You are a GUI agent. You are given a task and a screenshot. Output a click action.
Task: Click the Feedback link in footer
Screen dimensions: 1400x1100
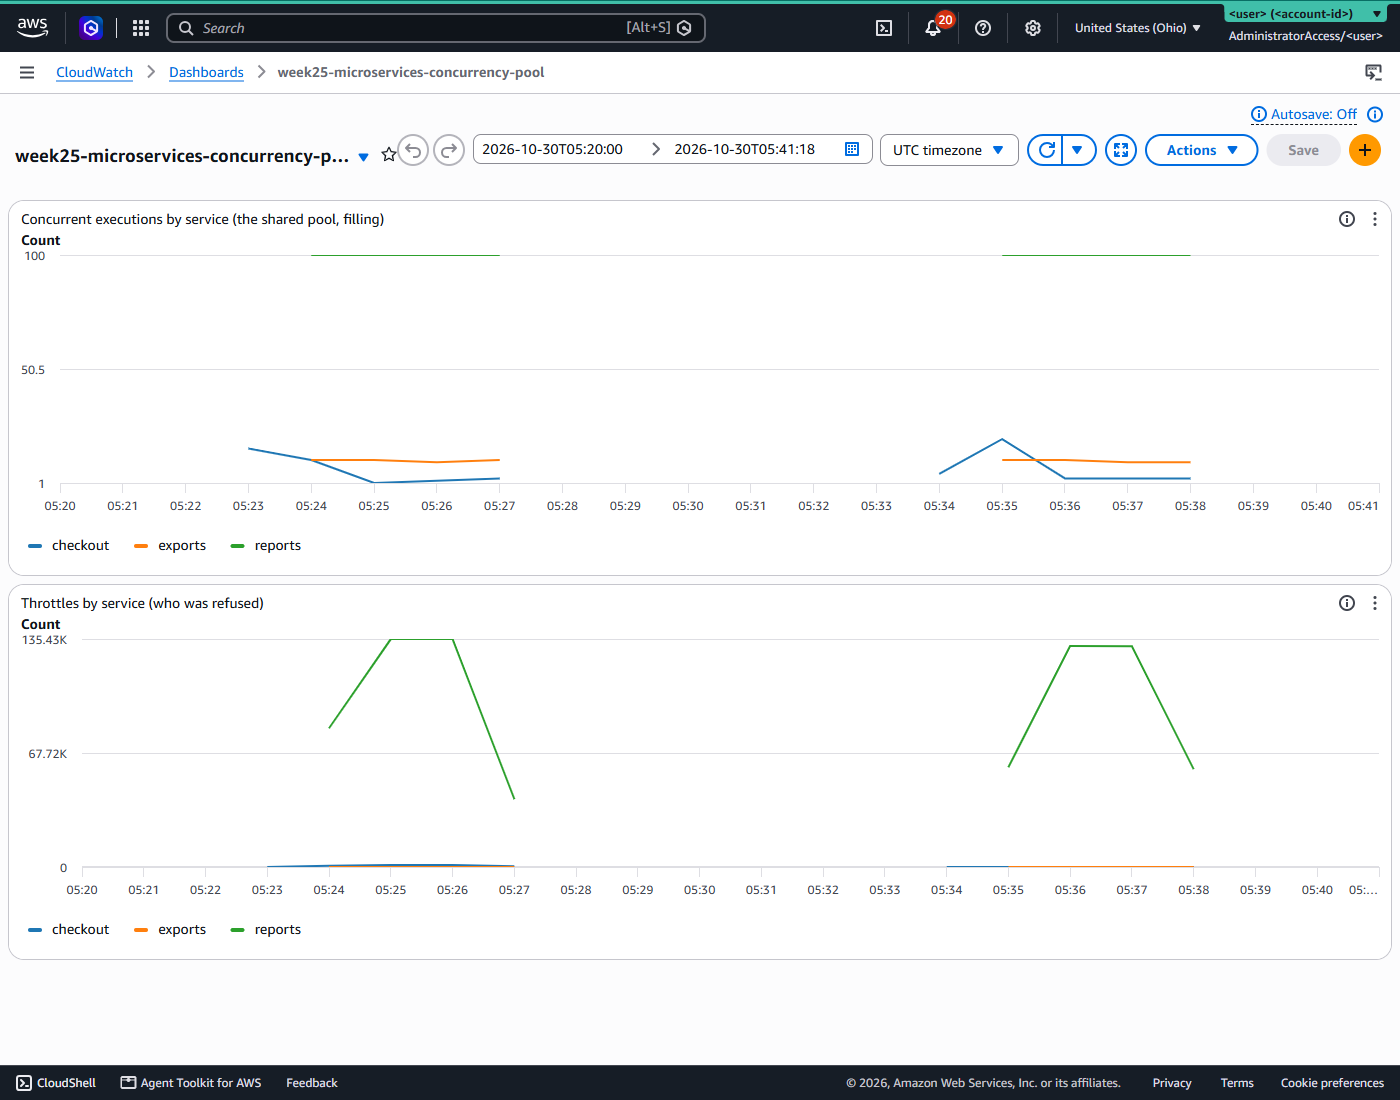pyautogui.click(x=312, y=1083)
